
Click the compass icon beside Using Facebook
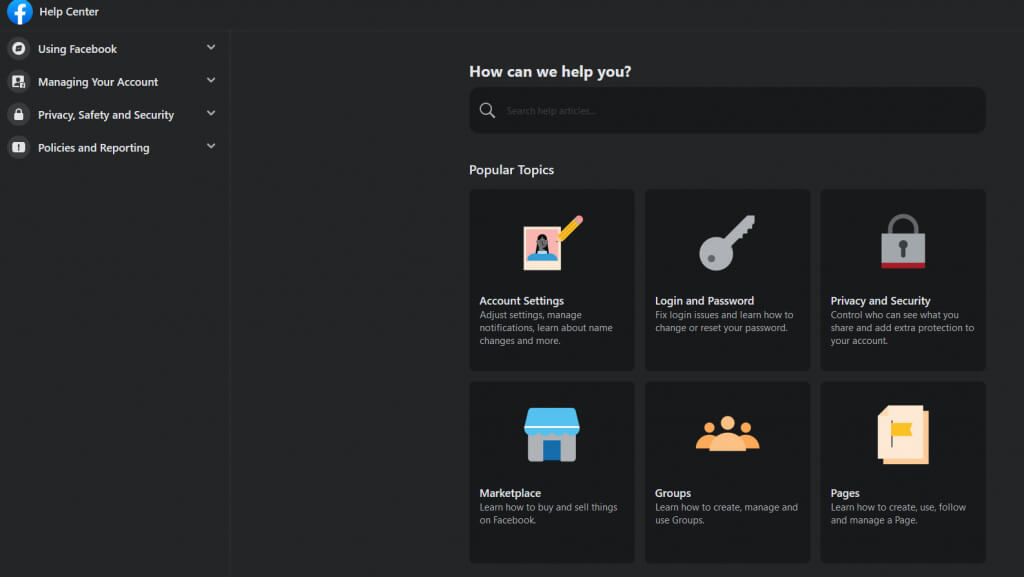(18, 49)
